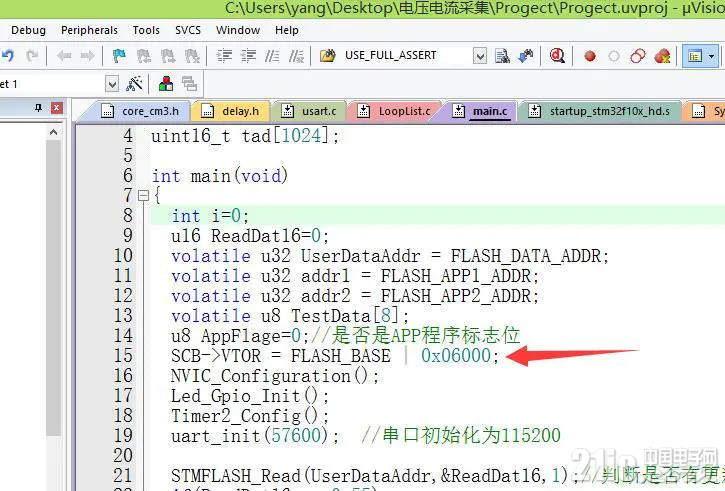Pin the project panel

tap(38, 108)
